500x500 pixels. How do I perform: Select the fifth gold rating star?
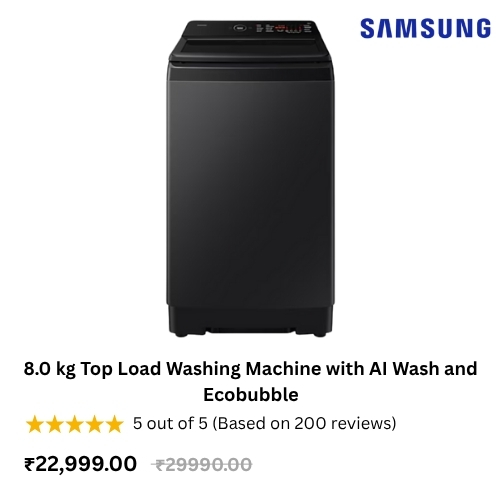click(115, 424)
